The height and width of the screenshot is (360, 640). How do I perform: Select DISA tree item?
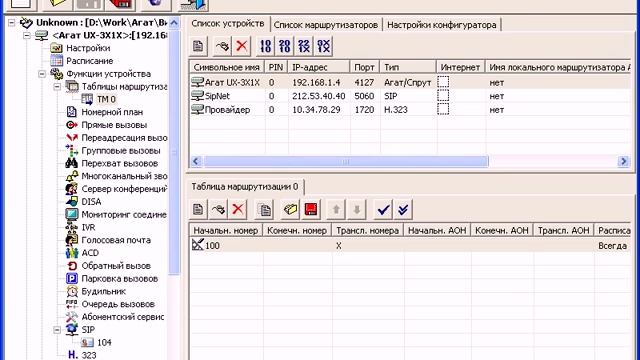pyautogui.click(x=91, y=202)
